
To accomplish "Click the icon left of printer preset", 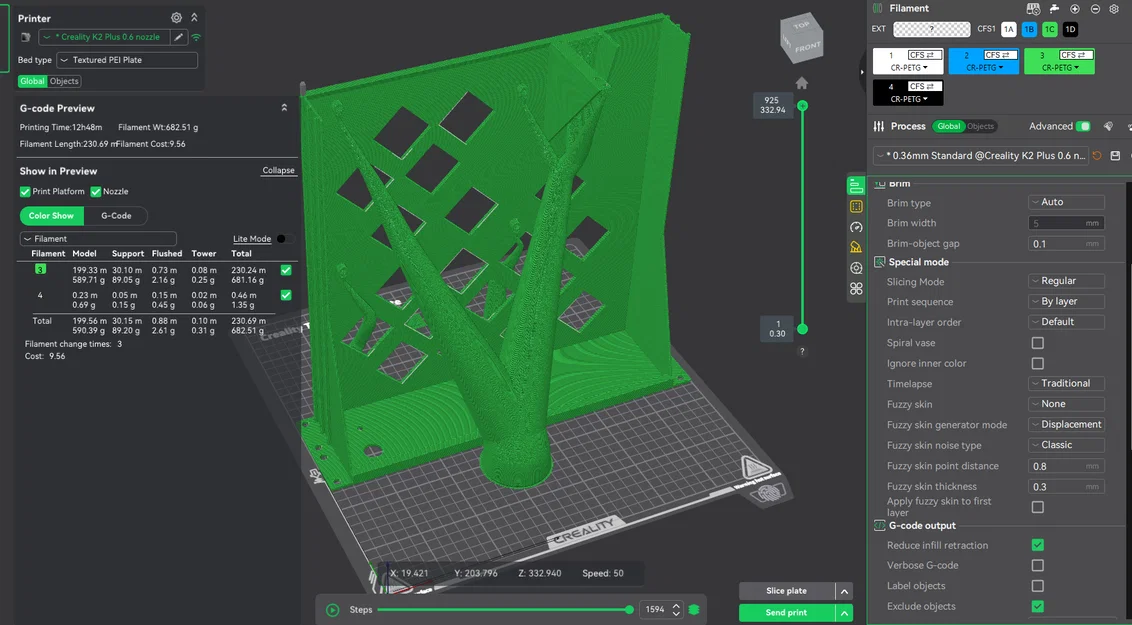I will (26, 37).
